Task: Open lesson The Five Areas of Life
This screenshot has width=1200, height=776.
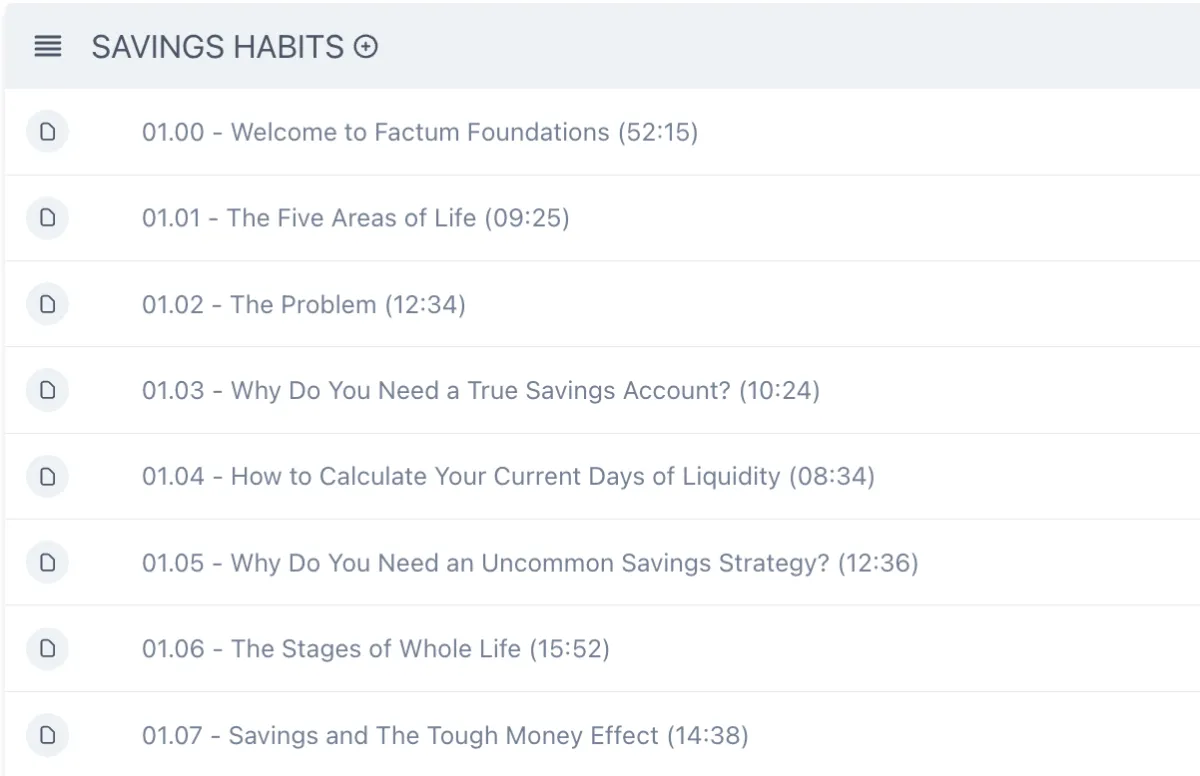Action: click(356, 218)
